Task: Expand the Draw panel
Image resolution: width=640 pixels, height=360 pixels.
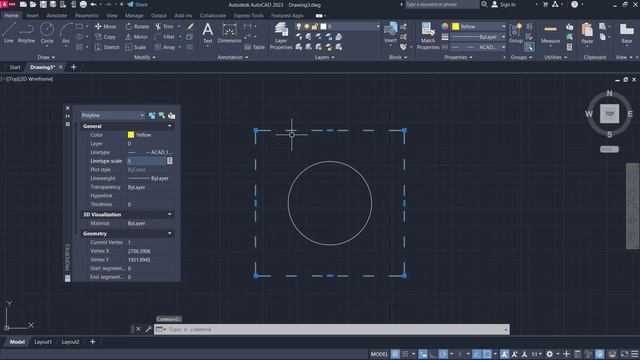Action: coord(46,58)
